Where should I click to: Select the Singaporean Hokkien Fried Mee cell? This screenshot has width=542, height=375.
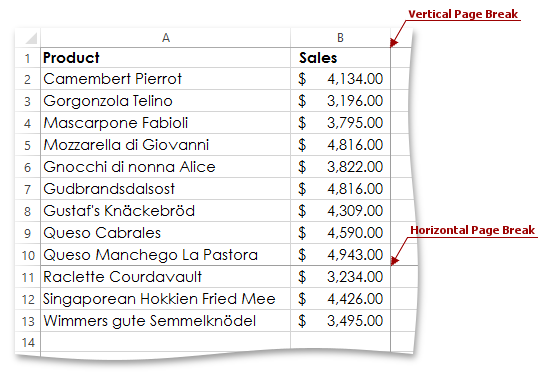coord(166,299)
